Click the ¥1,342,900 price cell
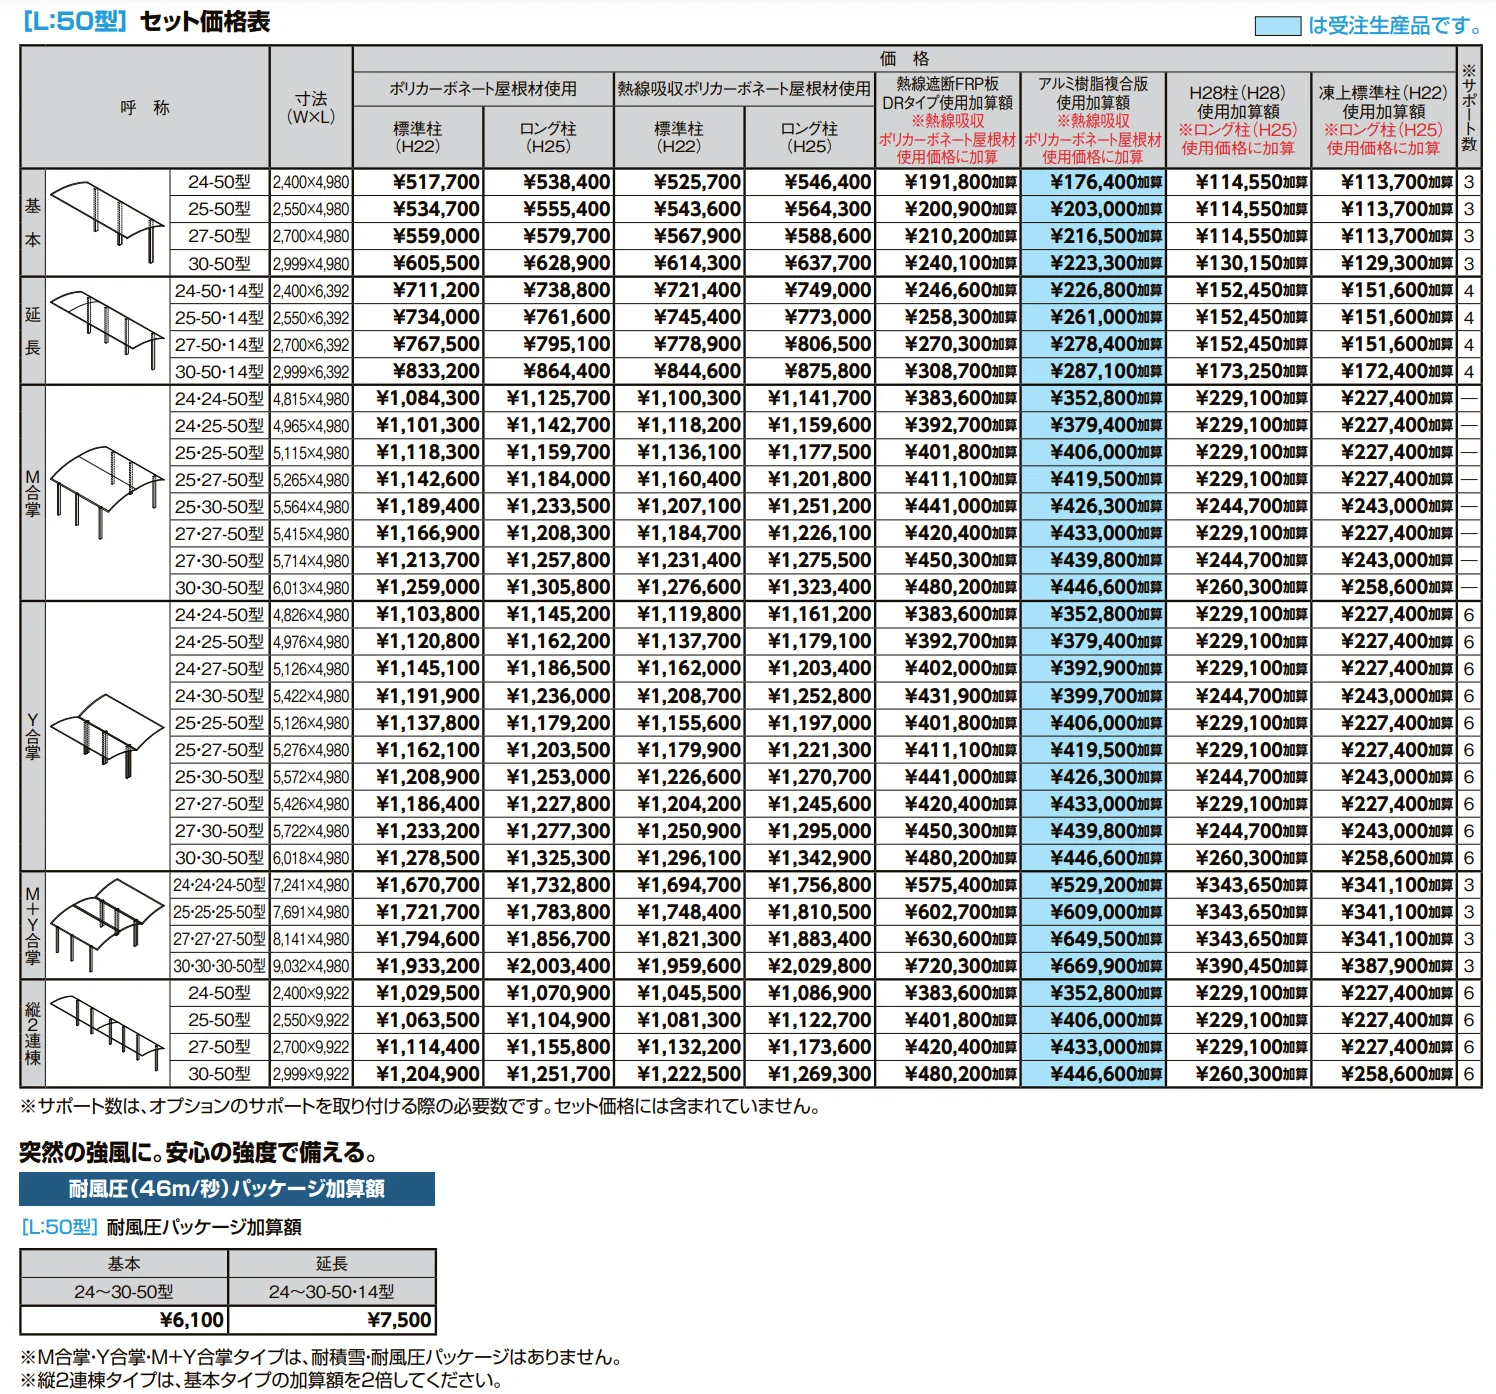Viewport: 1496px width, 1394px height. point(809,858)
